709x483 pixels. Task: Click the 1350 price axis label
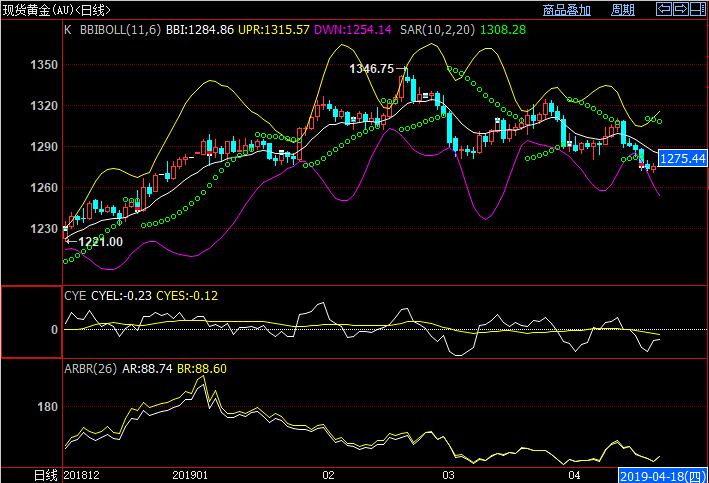click(44, 65)
